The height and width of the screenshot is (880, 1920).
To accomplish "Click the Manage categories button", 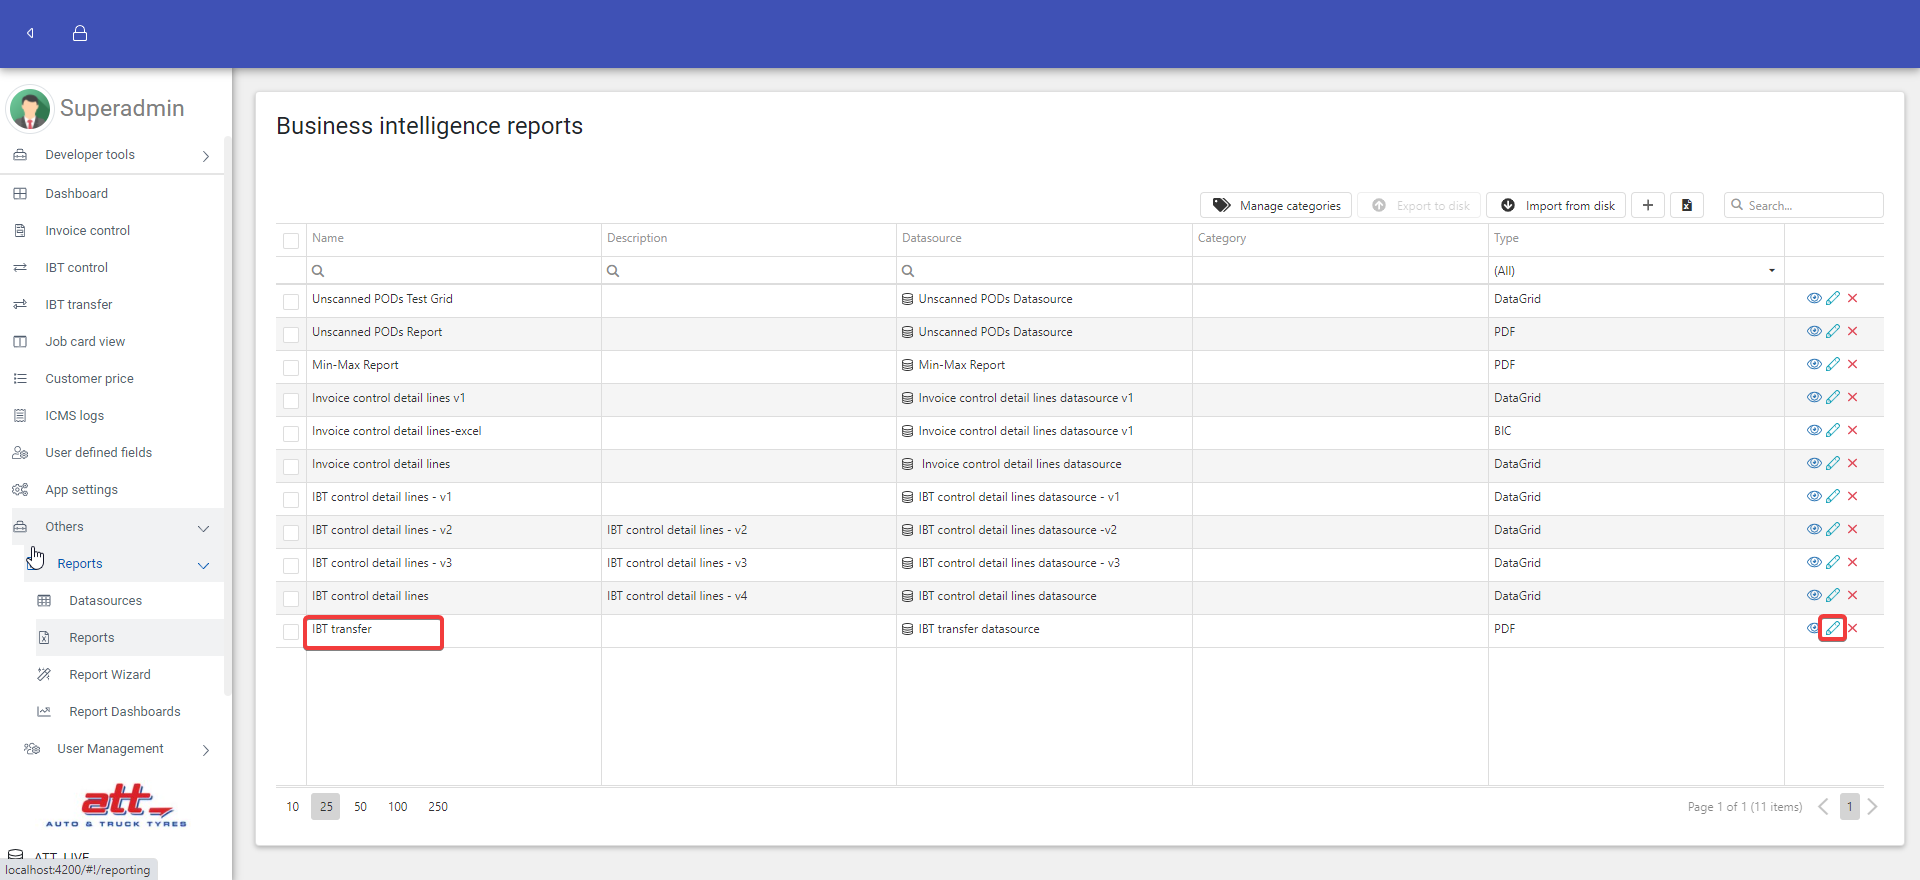I will pyautogui.click(x=1276, y=205).
